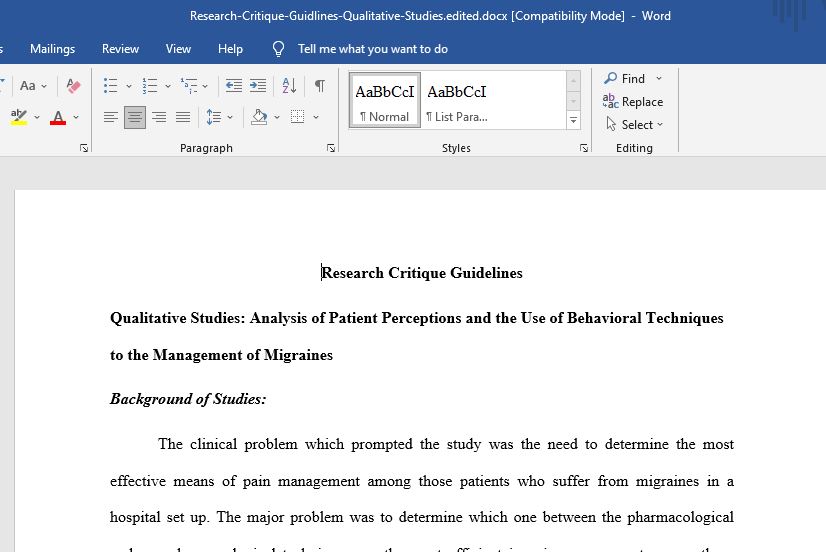This screenshot has height=552, width=826.
Task: Open line and paragraph spacing
Action: click(x=213, y=117)
